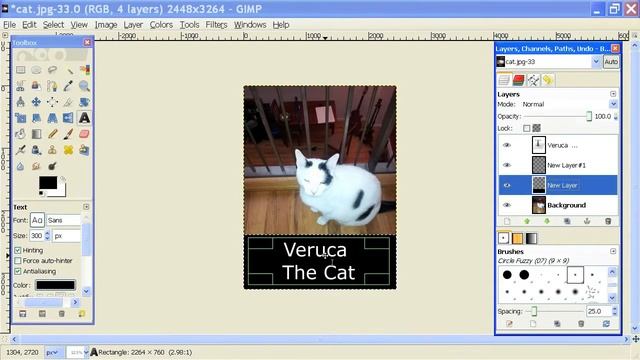Screen dimensions: 640x360
Task: Refresh the brushes list
Action: [x=606, y=324]
